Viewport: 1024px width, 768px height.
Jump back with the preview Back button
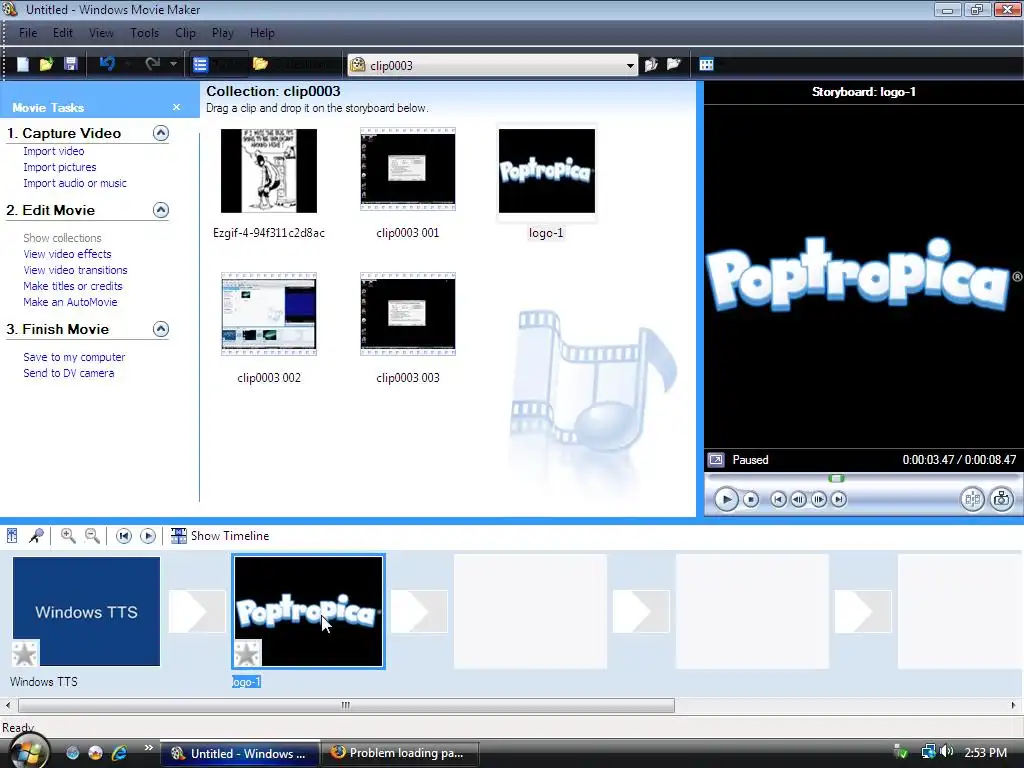click(778, 500)
